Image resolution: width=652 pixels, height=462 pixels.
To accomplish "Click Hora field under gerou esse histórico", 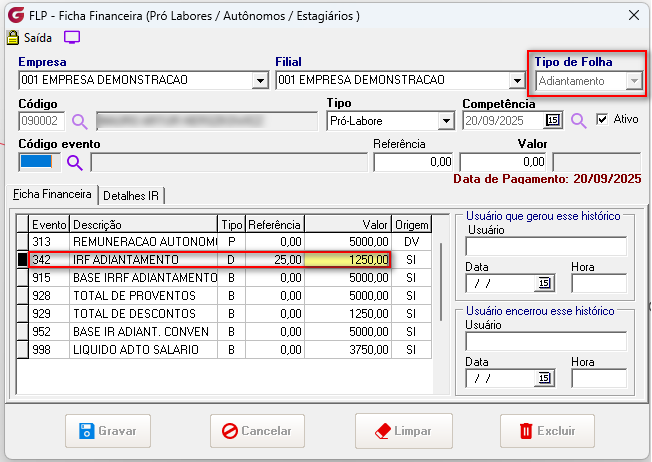I will click(599, 283).
